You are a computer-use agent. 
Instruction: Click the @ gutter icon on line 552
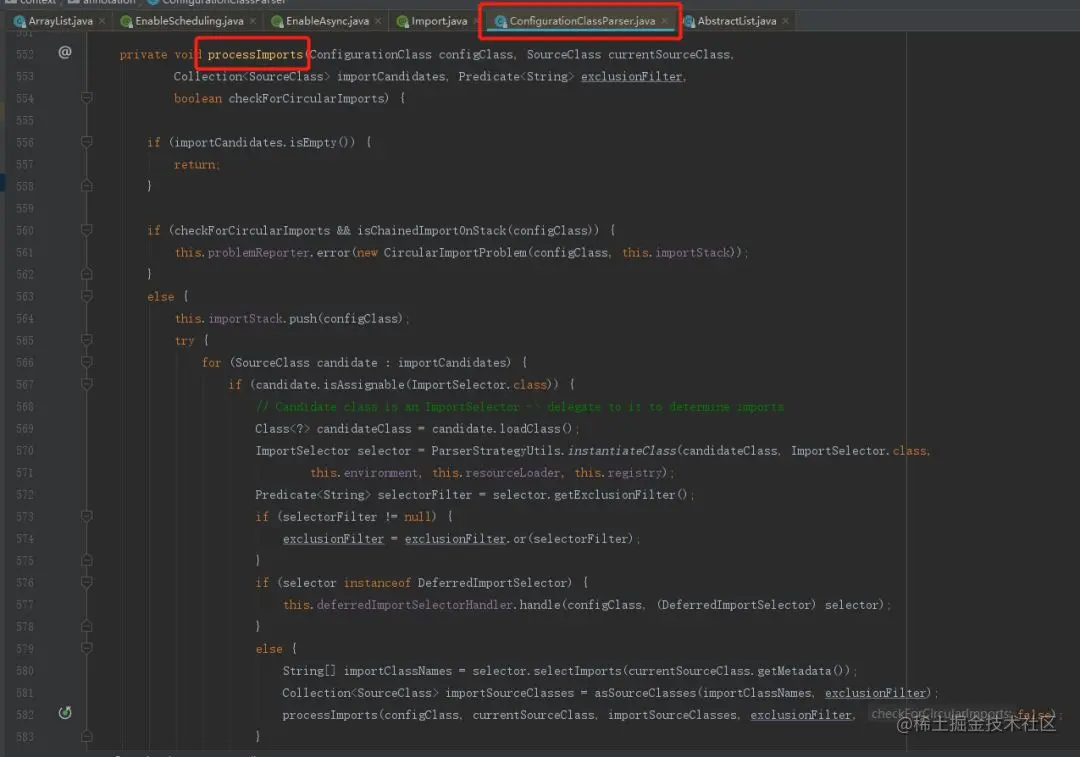pyautogui.click(x=65, y=52)
